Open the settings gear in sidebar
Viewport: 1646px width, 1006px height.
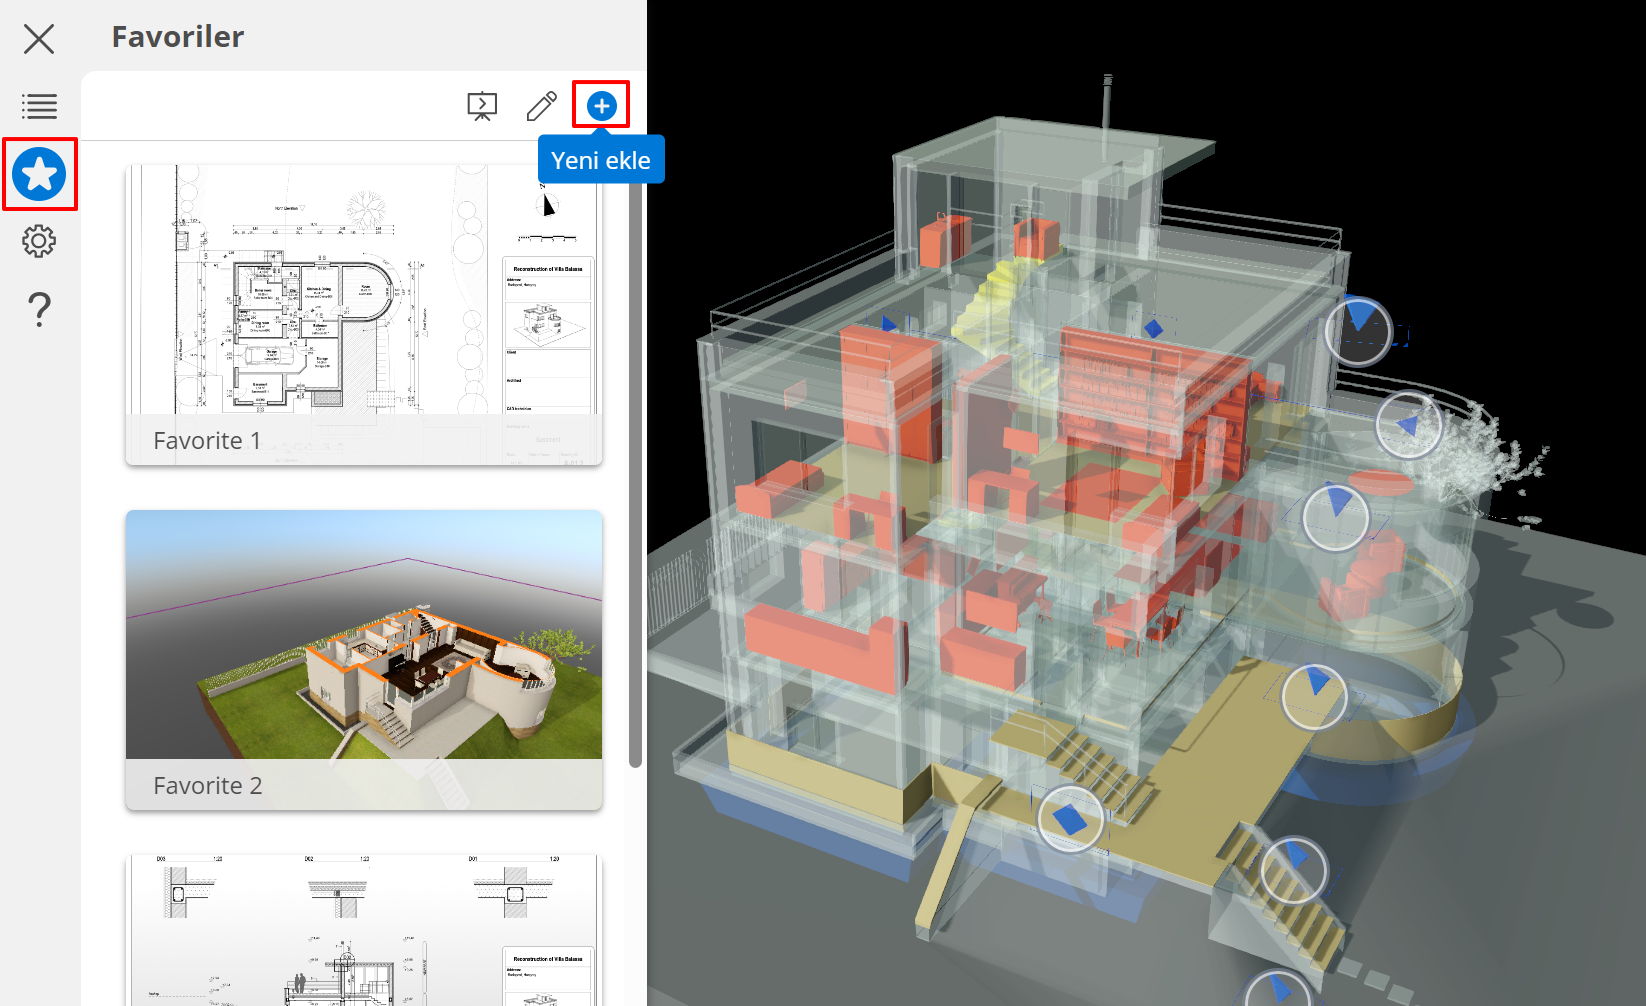39,241
